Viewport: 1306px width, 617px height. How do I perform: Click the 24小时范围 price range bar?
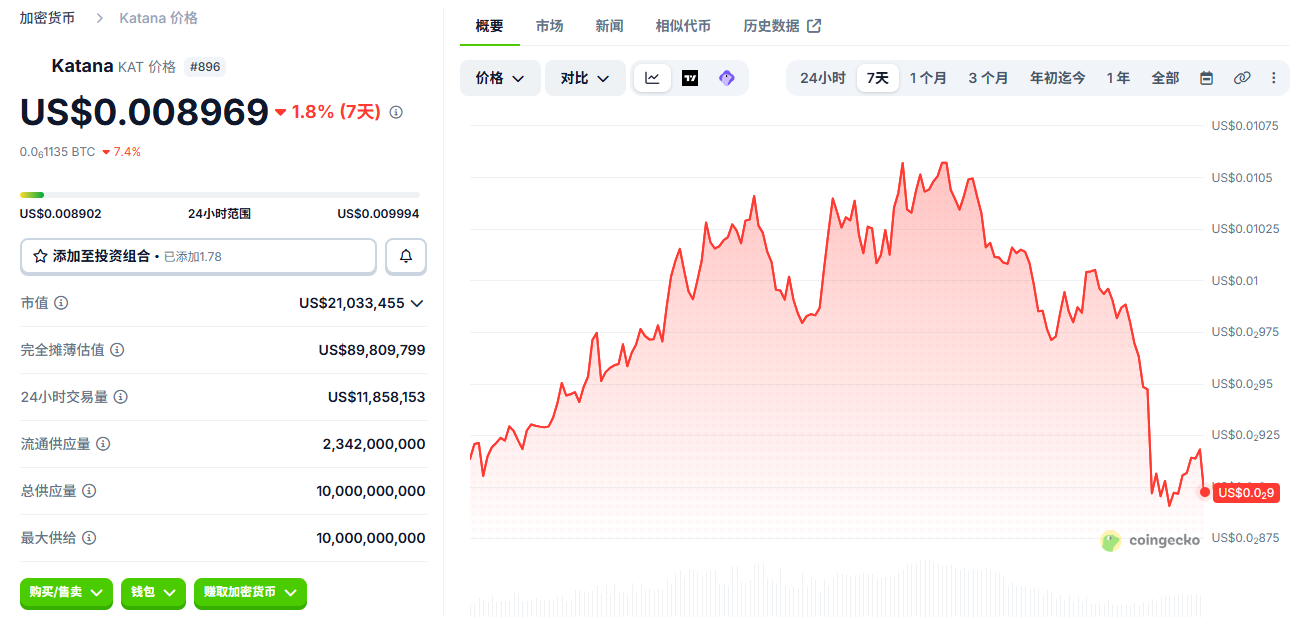(x=220, y=194)
